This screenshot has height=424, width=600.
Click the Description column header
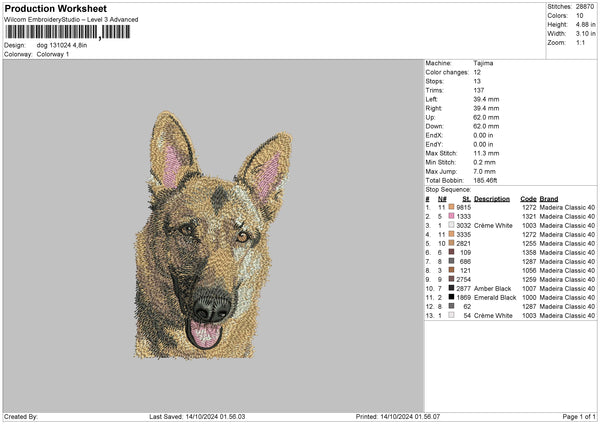[492, 198]
